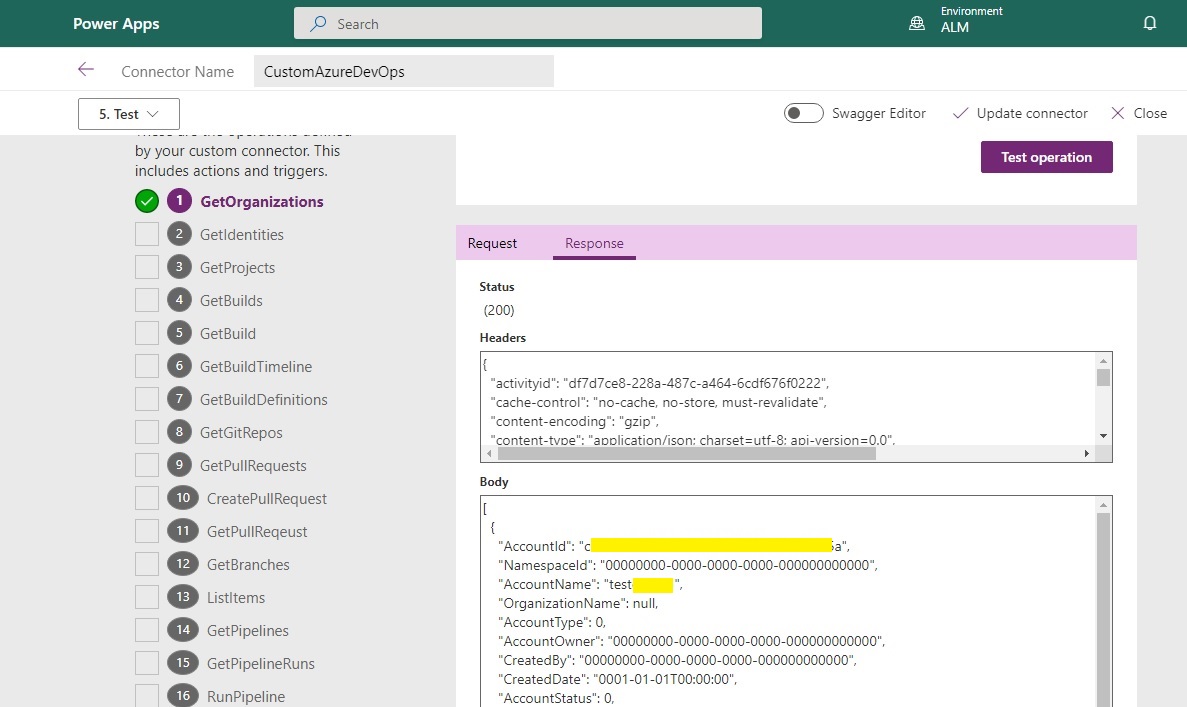
Task: Click the ALM environment globe icon
Action: click(917, 22)
